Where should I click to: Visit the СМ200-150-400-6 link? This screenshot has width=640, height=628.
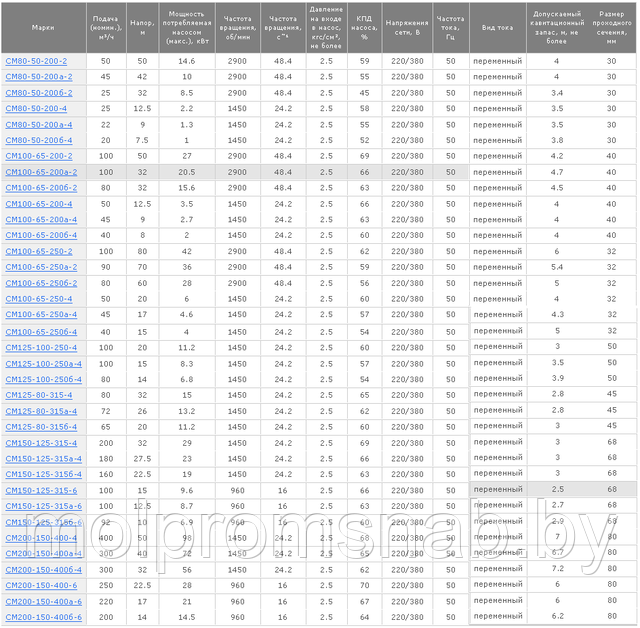pyautogui.click(x=41, y=586)
